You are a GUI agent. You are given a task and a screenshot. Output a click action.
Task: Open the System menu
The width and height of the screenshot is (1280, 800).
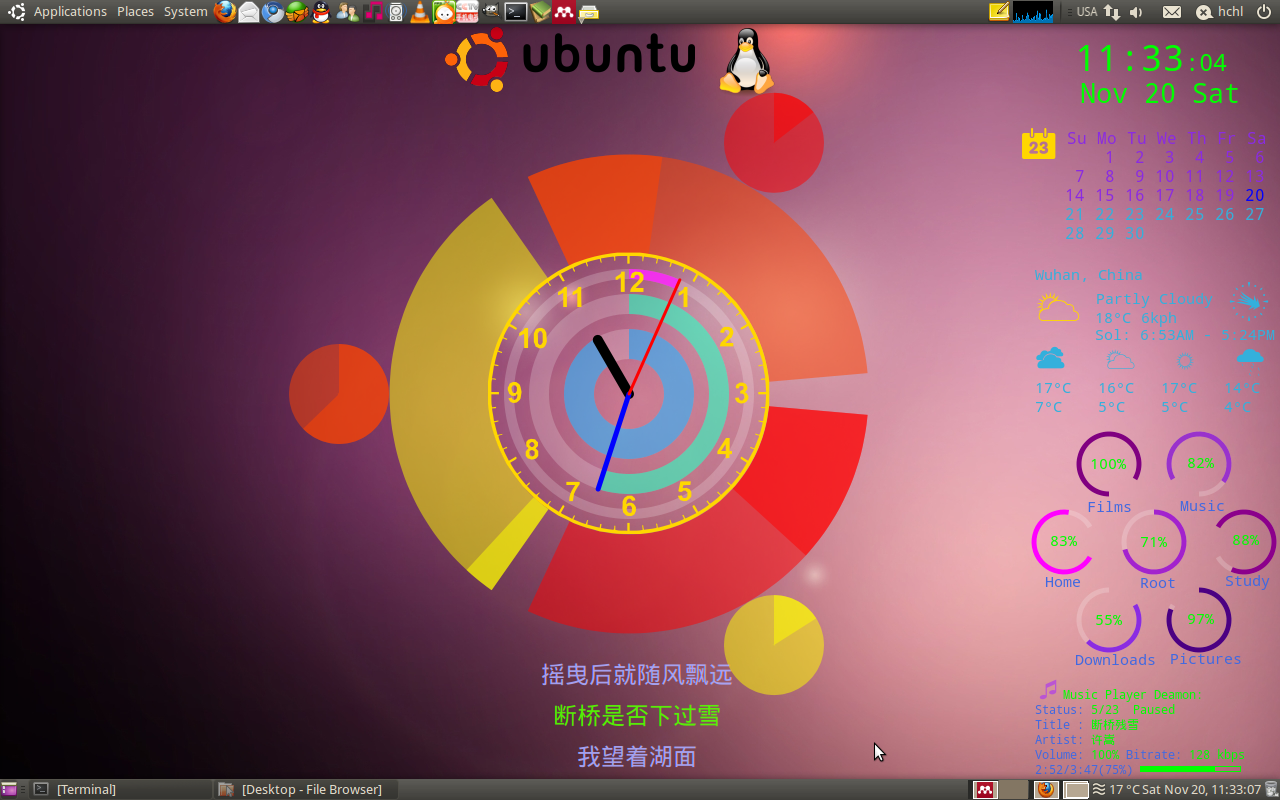[x=186, y=12]
